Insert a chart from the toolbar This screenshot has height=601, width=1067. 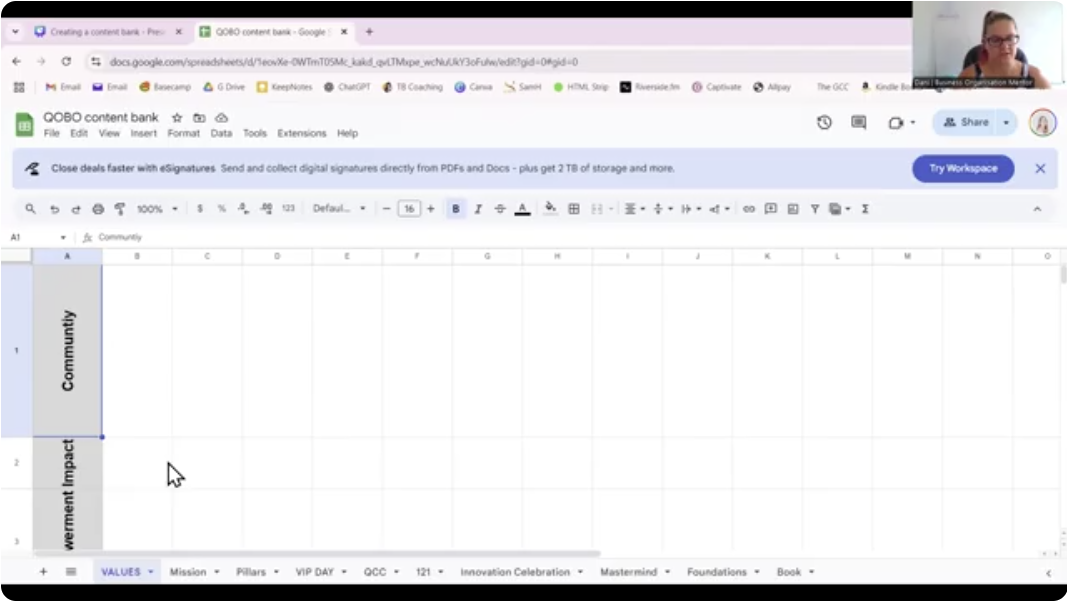tap(792, 209)
